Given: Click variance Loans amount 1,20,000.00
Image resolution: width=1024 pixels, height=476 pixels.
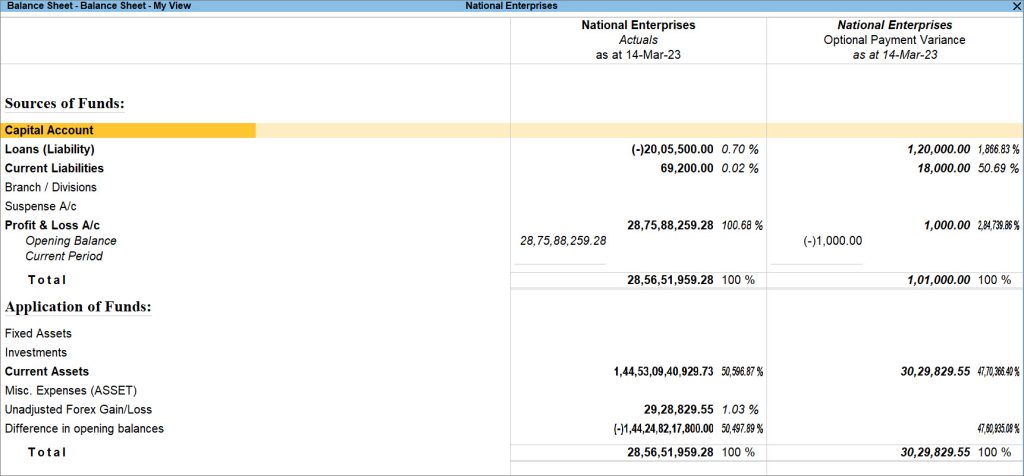Looking at the screenshot, I should pos(938,149).
